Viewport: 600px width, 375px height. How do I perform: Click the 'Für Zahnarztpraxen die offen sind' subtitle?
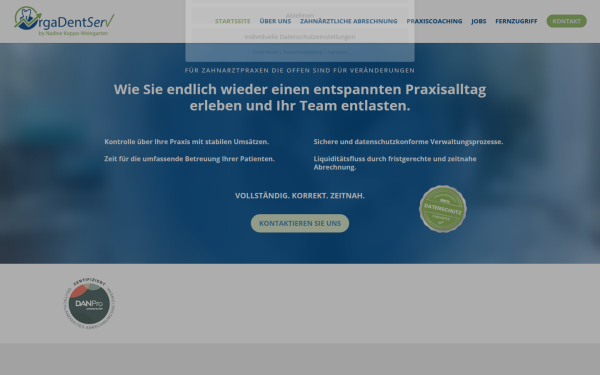[x=300, y=70]
